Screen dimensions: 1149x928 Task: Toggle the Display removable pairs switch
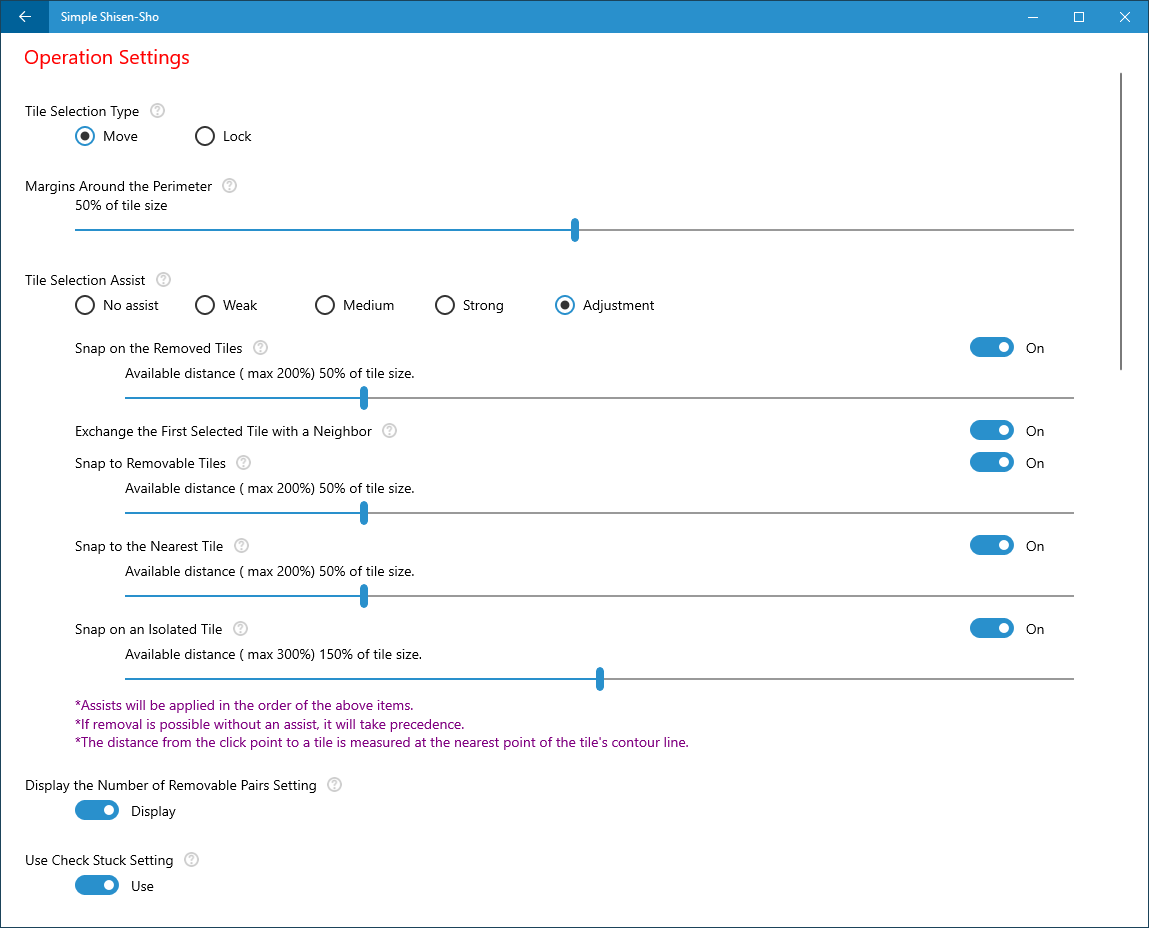[x=97, y=810]
